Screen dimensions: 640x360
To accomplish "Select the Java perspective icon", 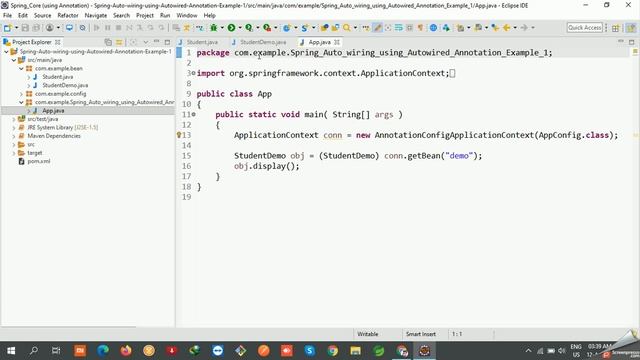I will pyautogui.click(x=631, y=28).
